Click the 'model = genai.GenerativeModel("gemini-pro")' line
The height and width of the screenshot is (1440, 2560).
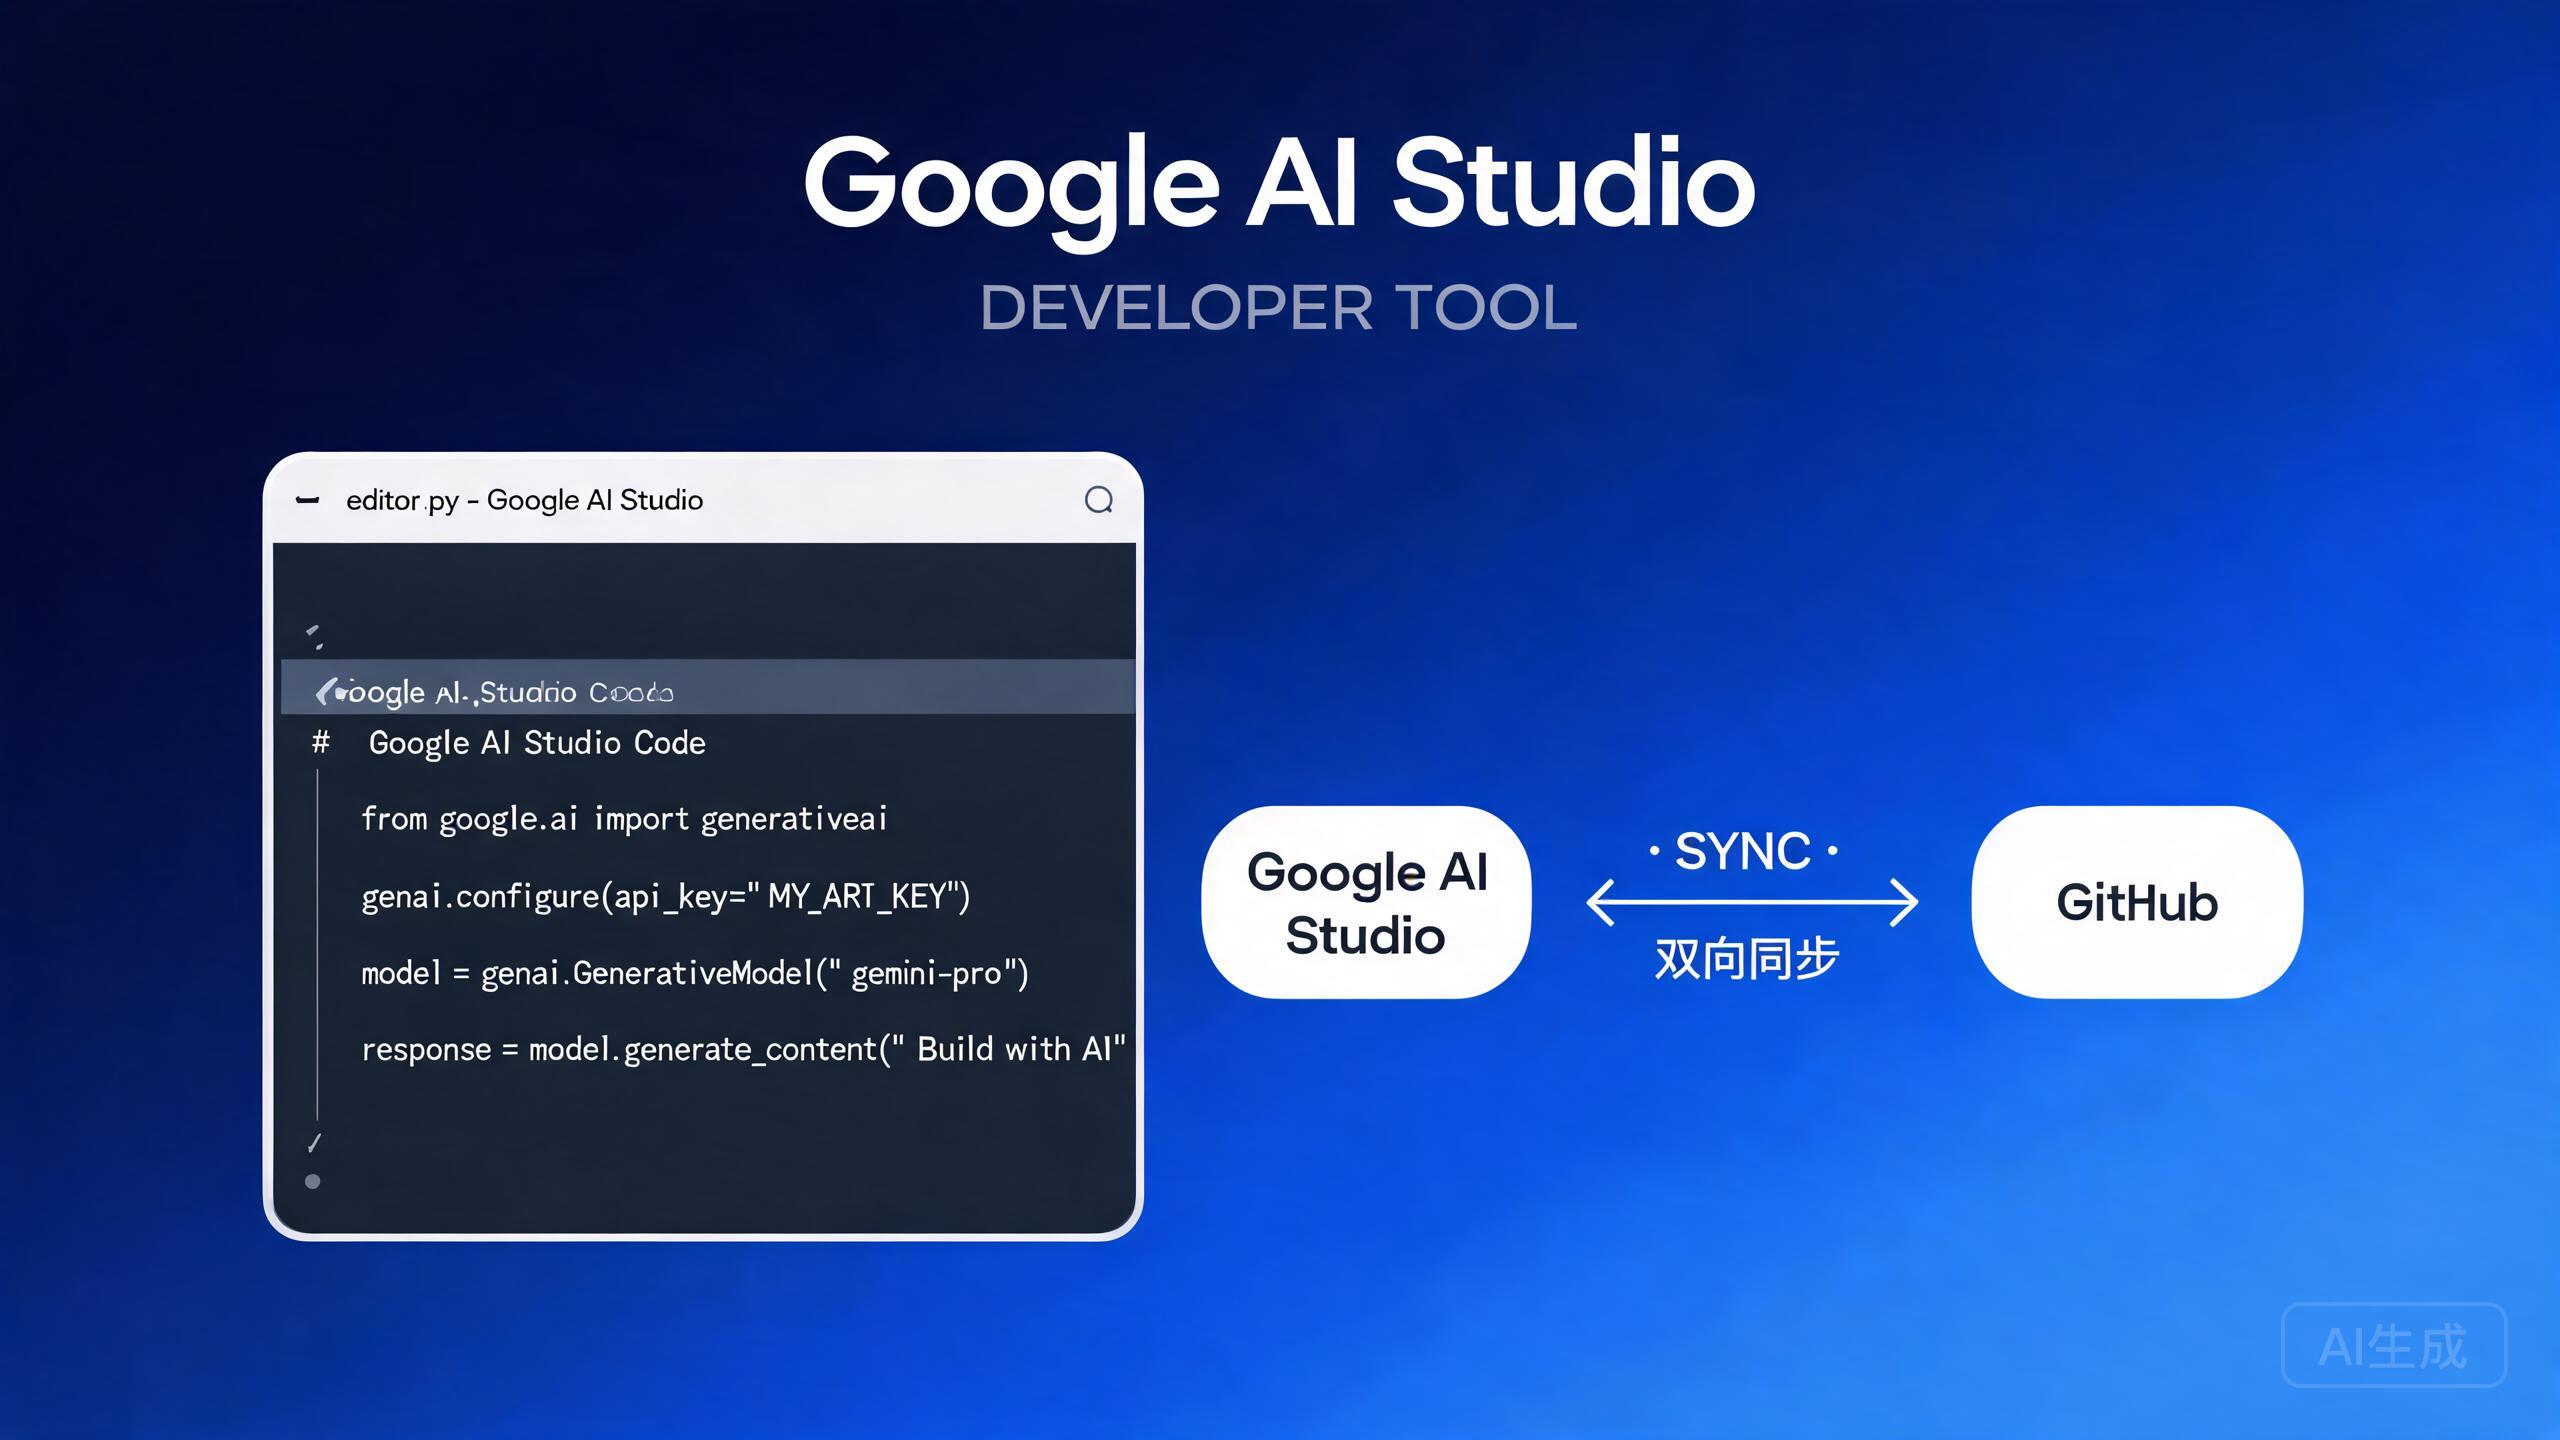(x=695, y=973)
